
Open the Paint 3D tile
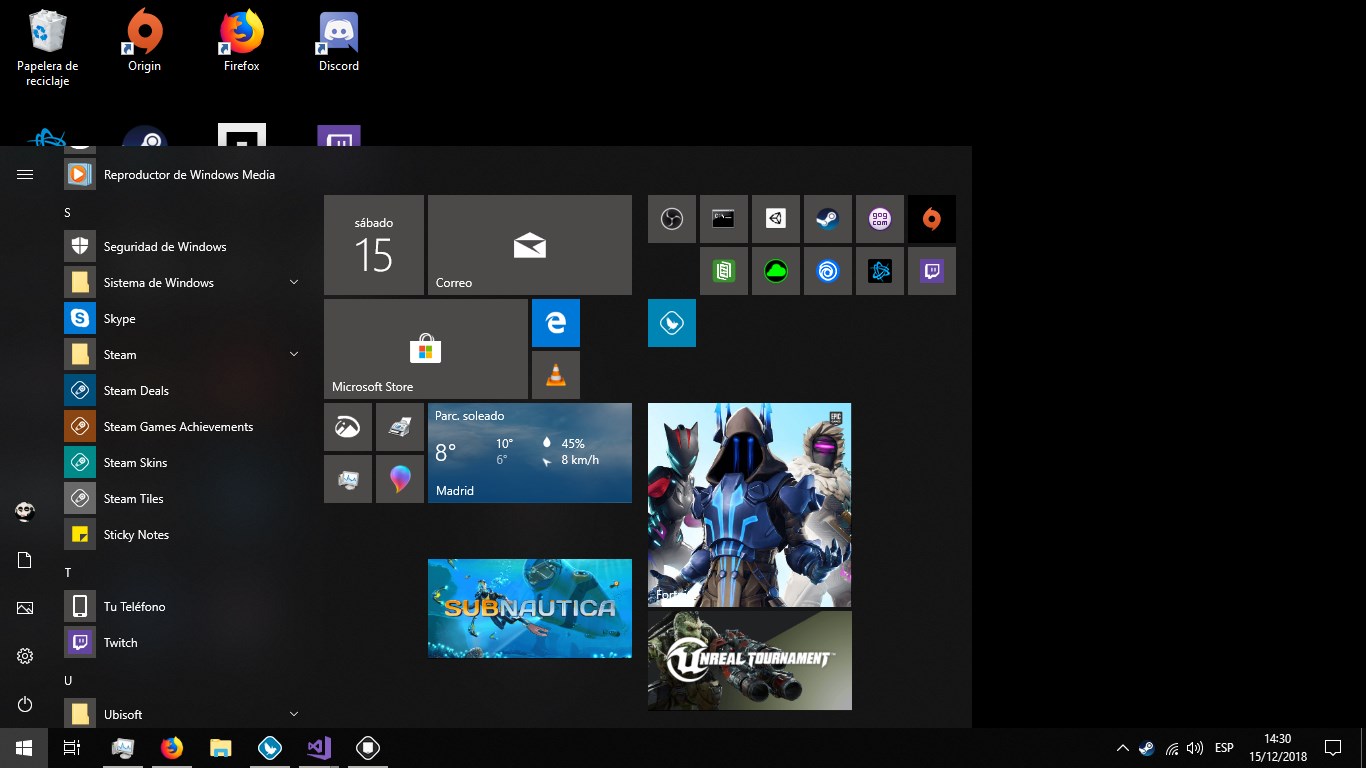point(400,479)
